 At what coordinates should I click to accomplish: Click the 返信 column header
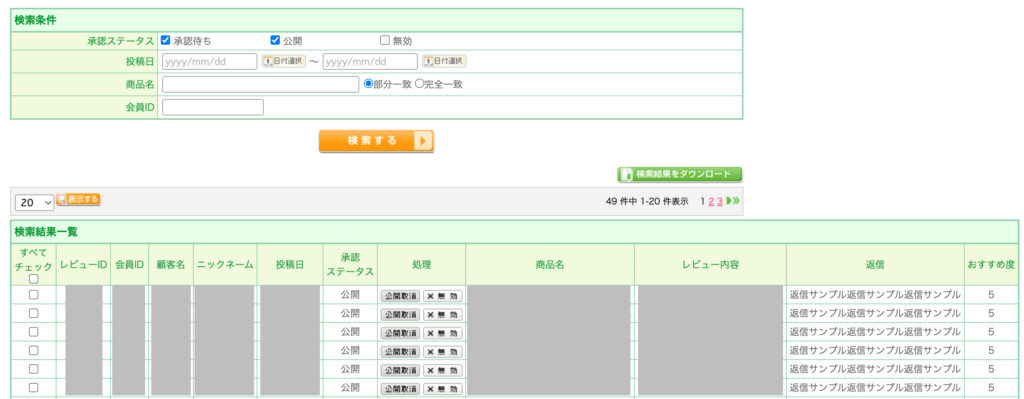pyautogui.click(x=875, y=264)
